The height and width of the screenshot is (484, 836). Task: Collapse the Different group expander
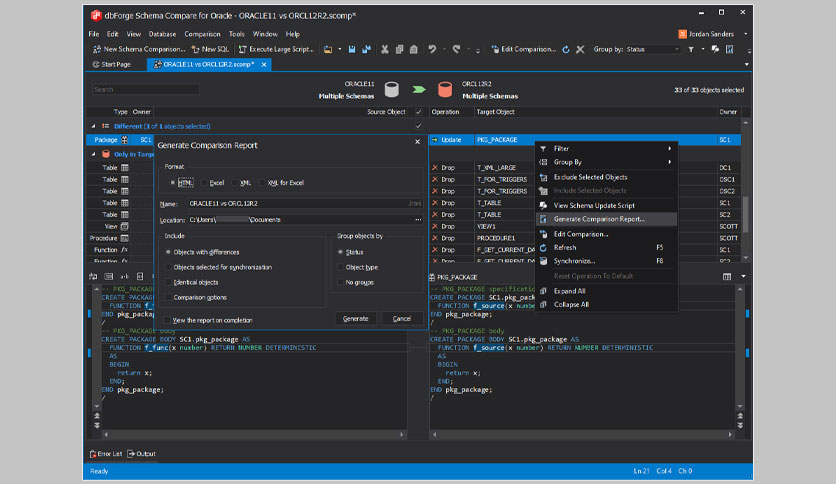coord(93,126)
